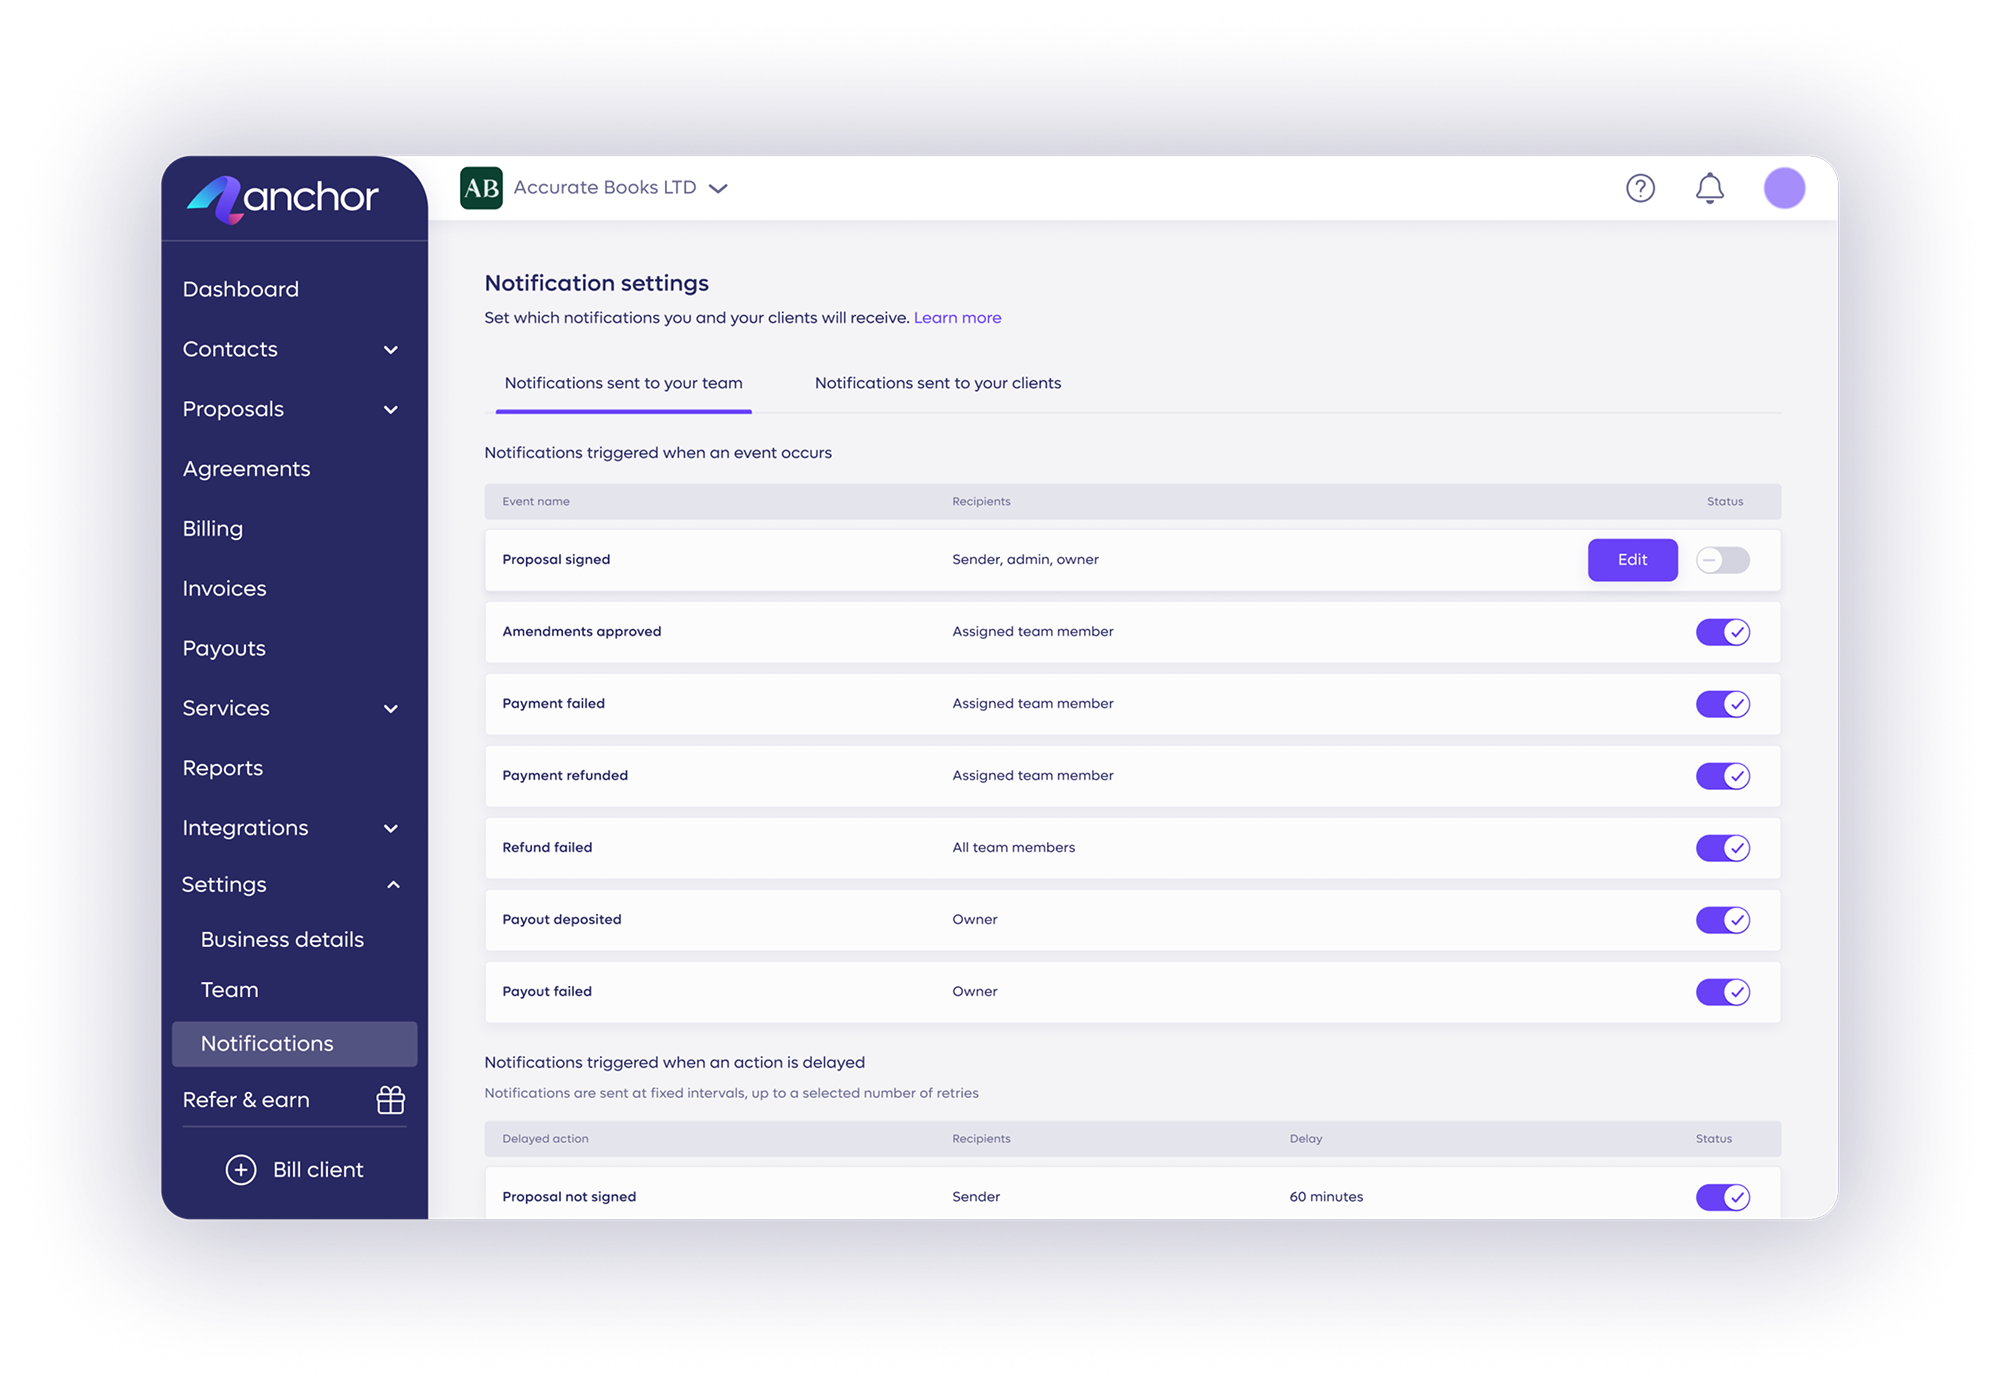This screenshot has width=2000, height=1386.
Task: Disable the Amendments approved toggle
Action: click(x=1723, y=632)
